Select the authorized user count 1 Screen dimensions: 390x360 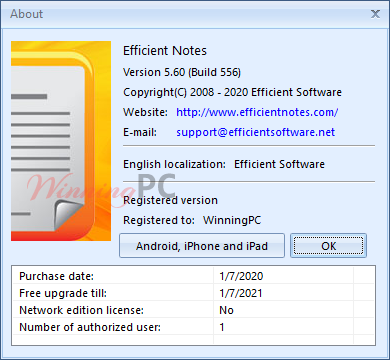pyautogui.click(x=222, y=327)
